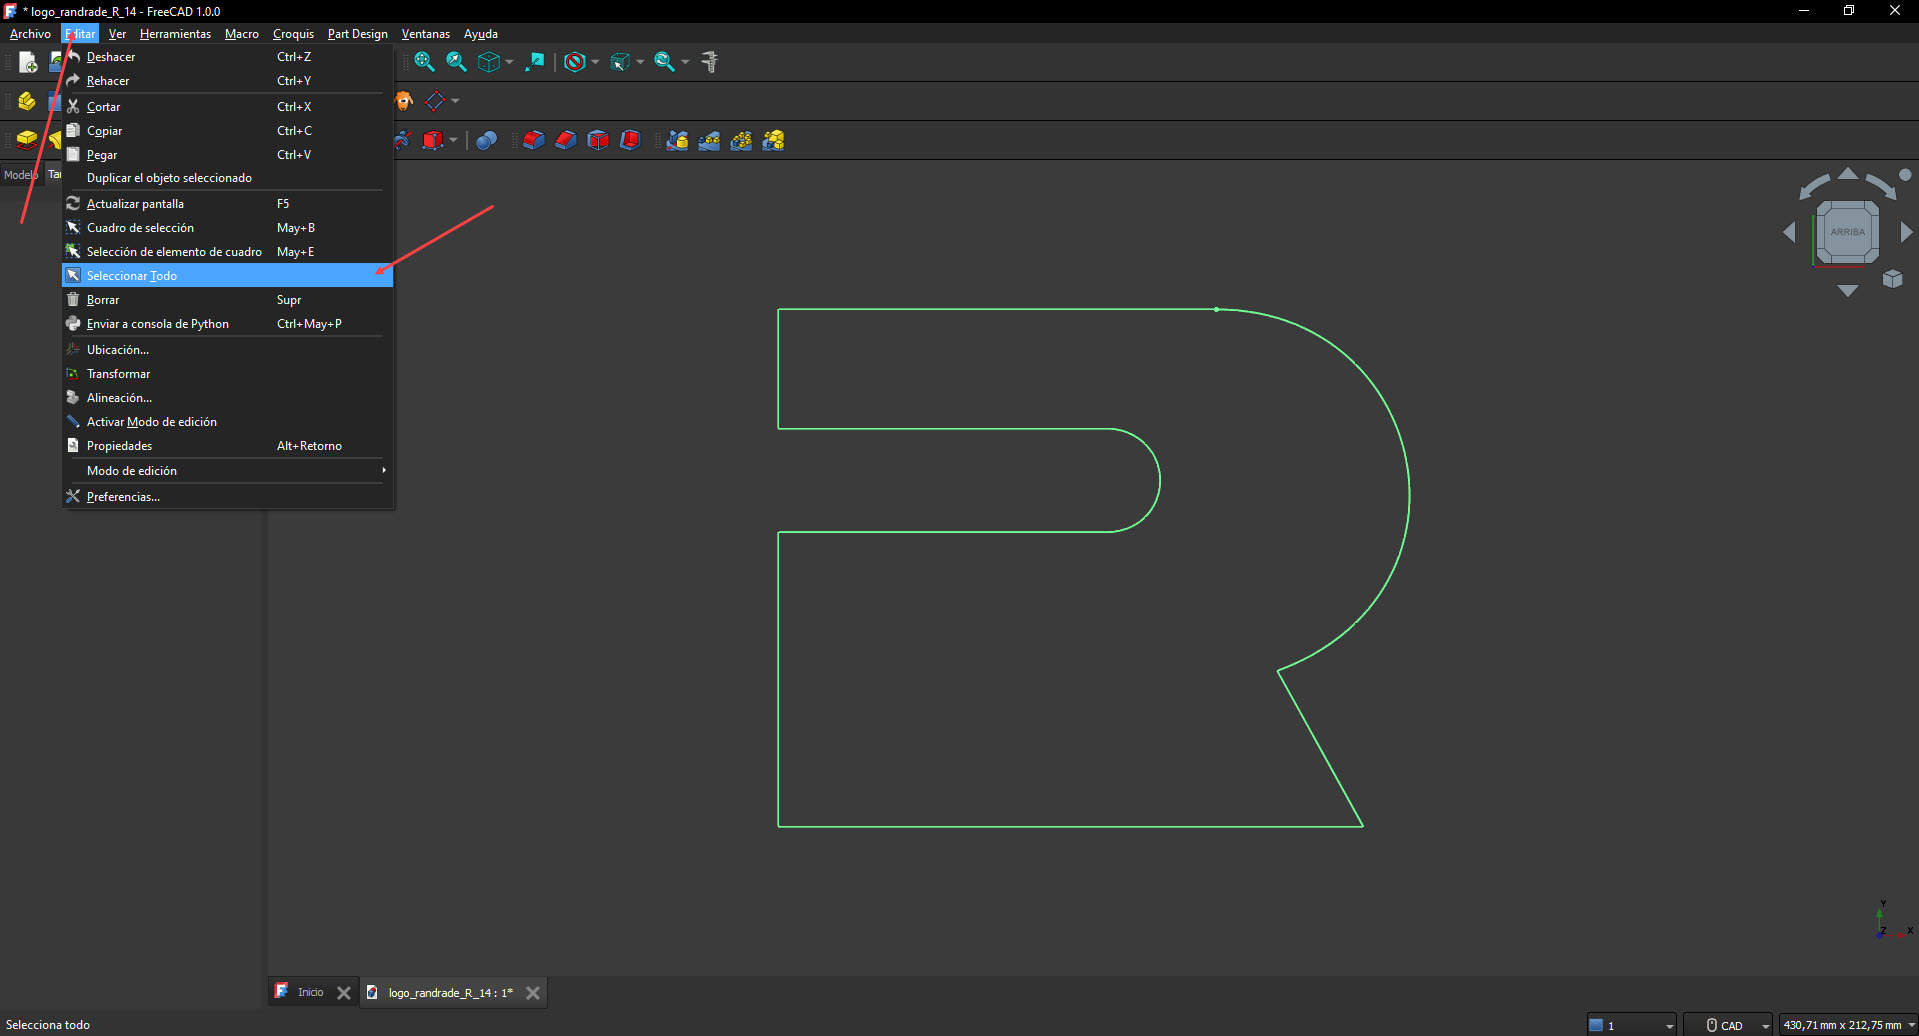Open the Macro menu
The height and width of the screenshot is (1036, 1919).
tap(242, 34)
